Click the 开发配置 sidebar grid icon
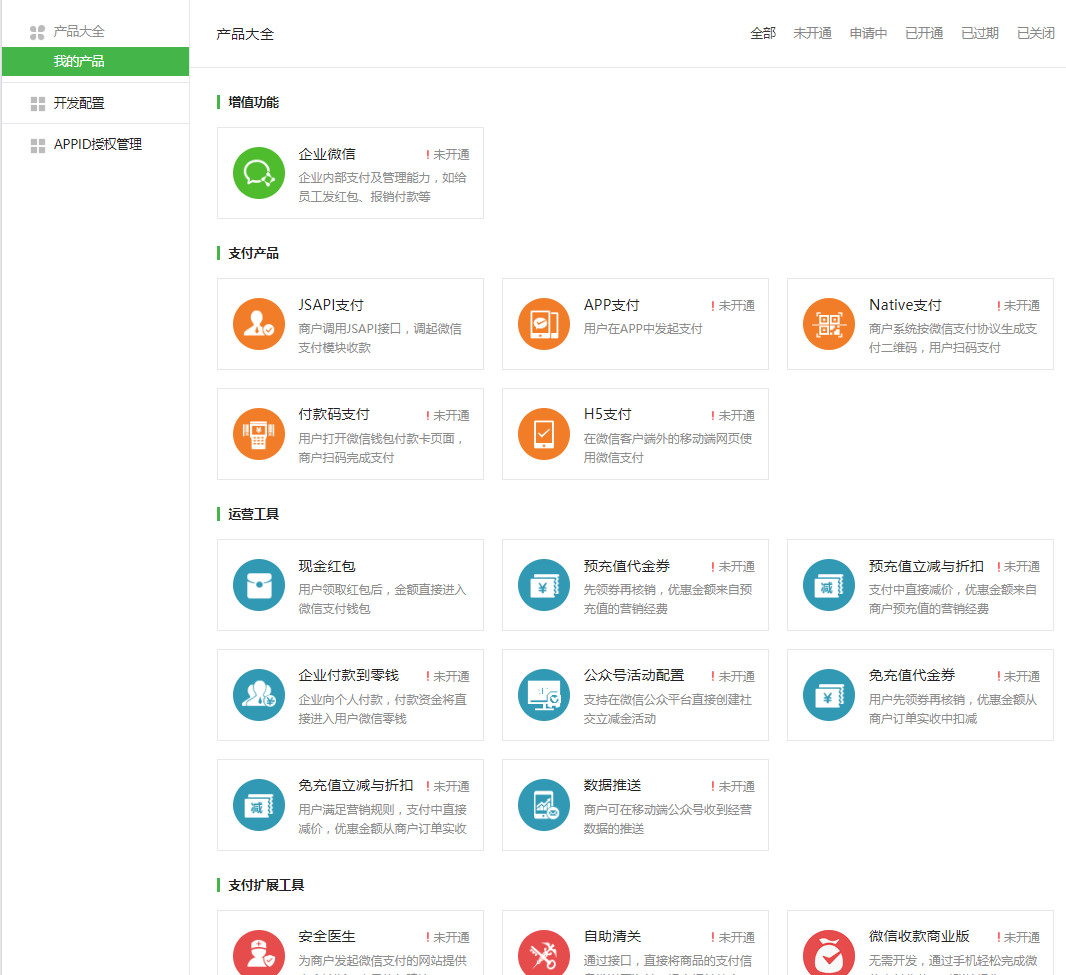This screenshot has height=975, width=1066. point(37,103)
